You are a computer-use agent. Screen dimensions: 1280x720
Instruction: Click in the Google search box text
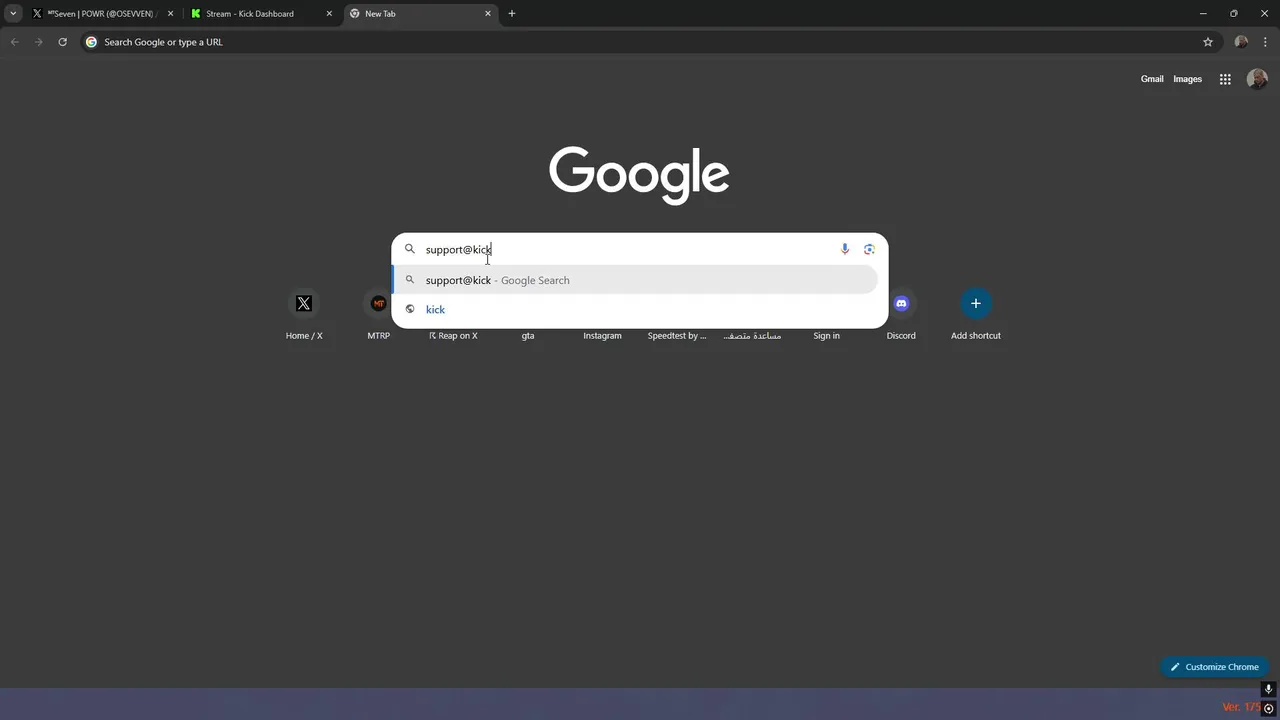[x=458, y=250]
